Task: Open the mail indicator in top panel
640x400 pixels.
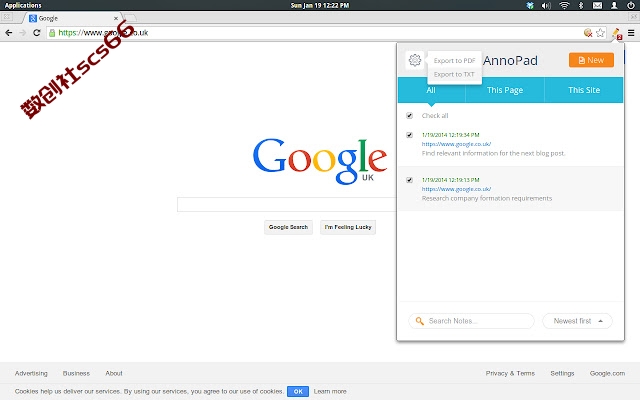Action: [x=597, y=5]
